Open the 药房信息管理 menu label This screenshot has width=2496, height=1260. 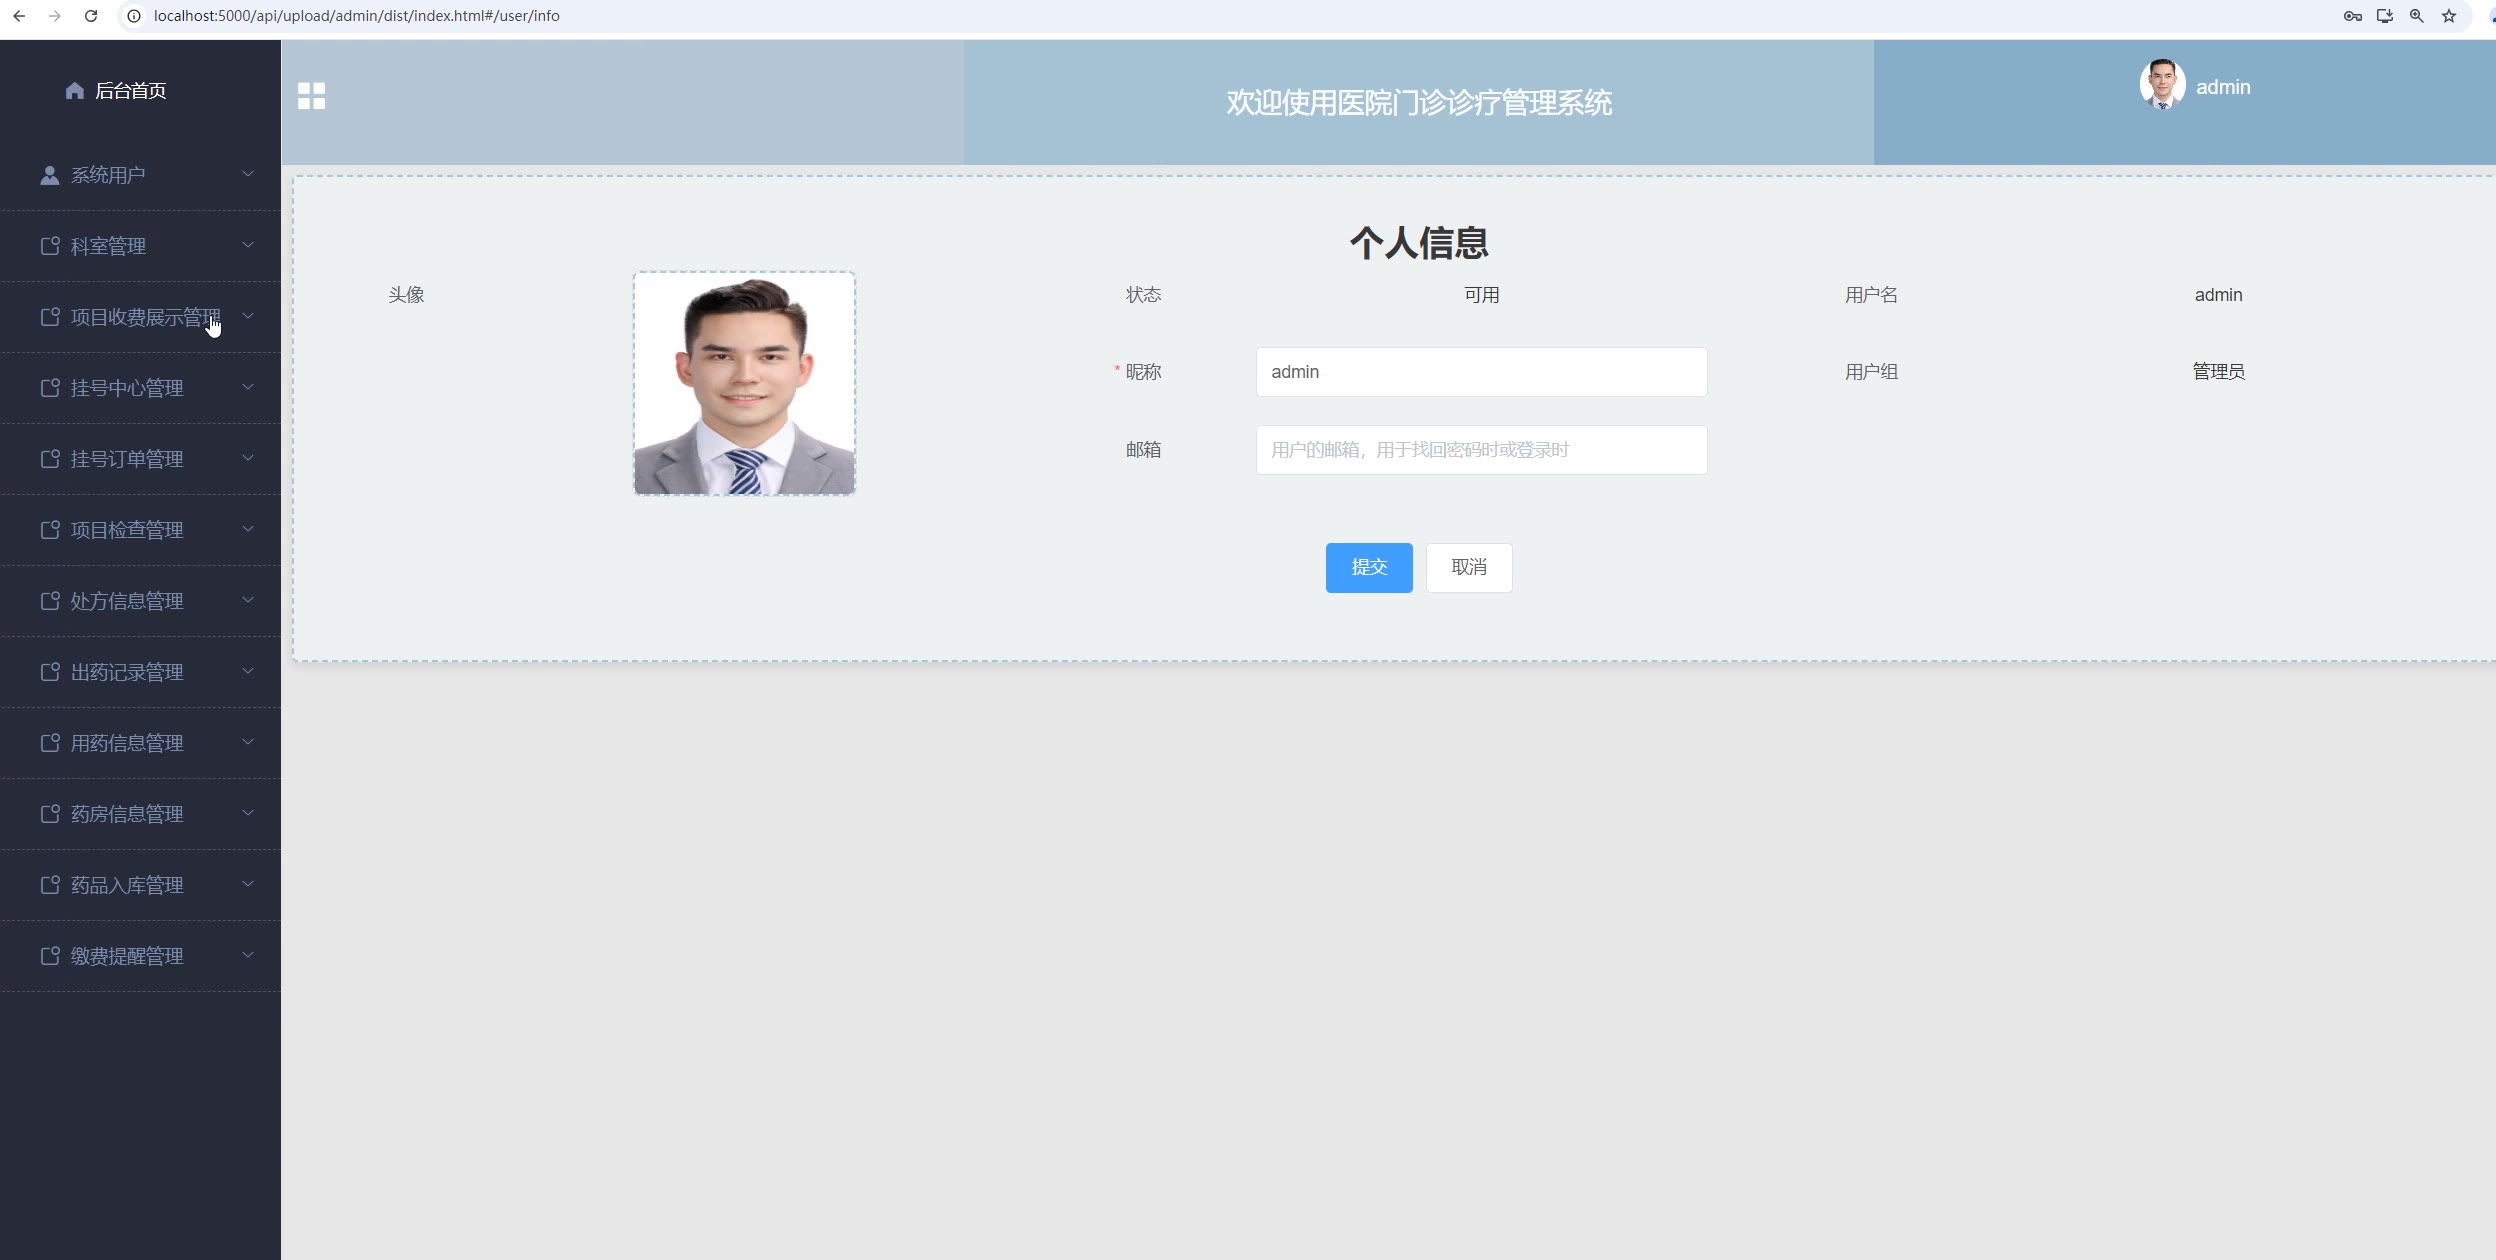[x=127, y=814]
